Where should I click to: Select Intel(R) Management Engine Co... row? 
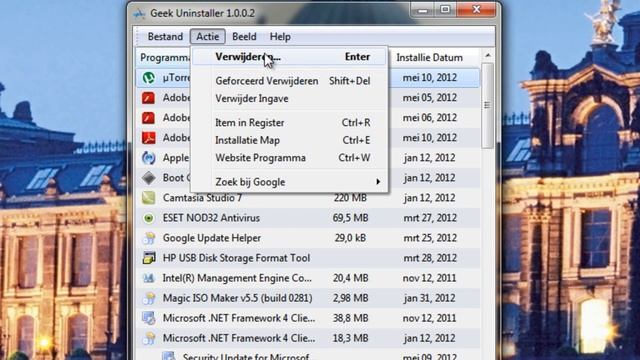[308, 278]
